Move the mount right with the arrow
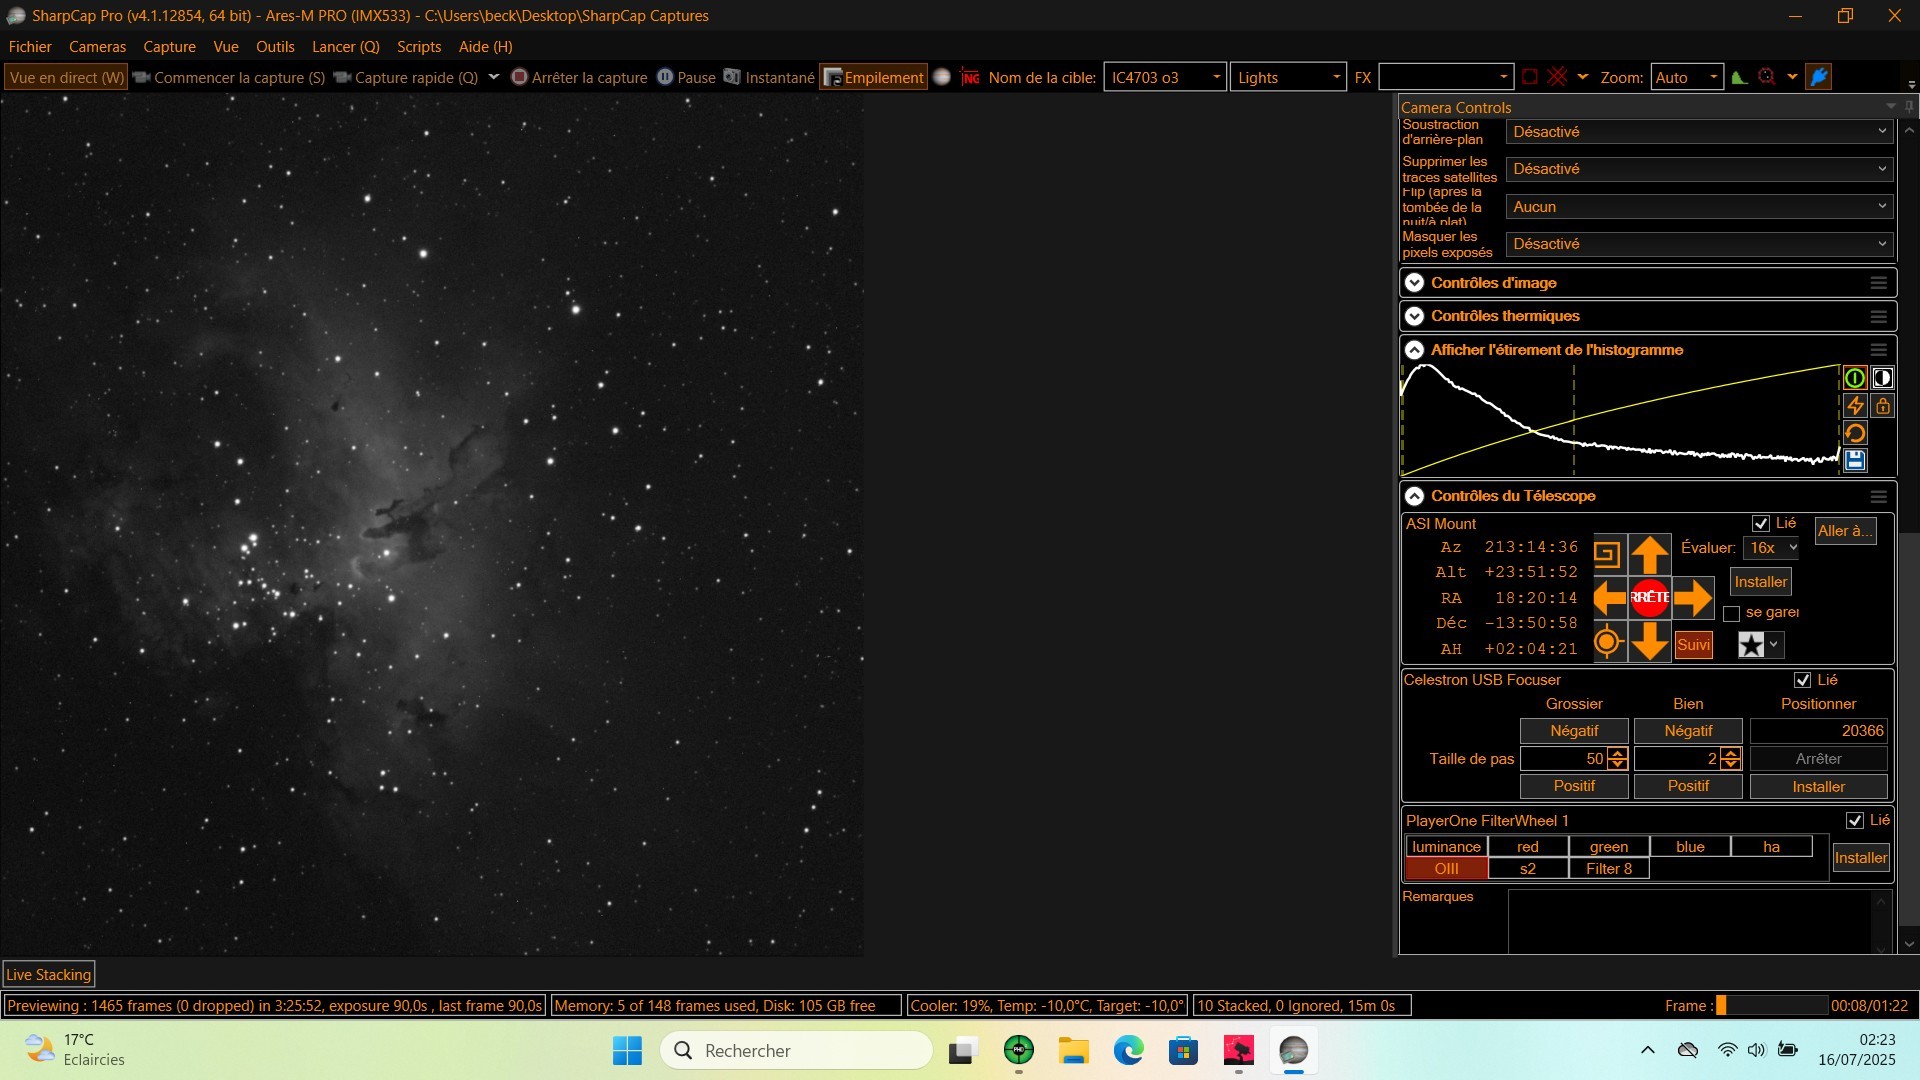The image size is (1920, 1080). click(x=1692, y=598)
